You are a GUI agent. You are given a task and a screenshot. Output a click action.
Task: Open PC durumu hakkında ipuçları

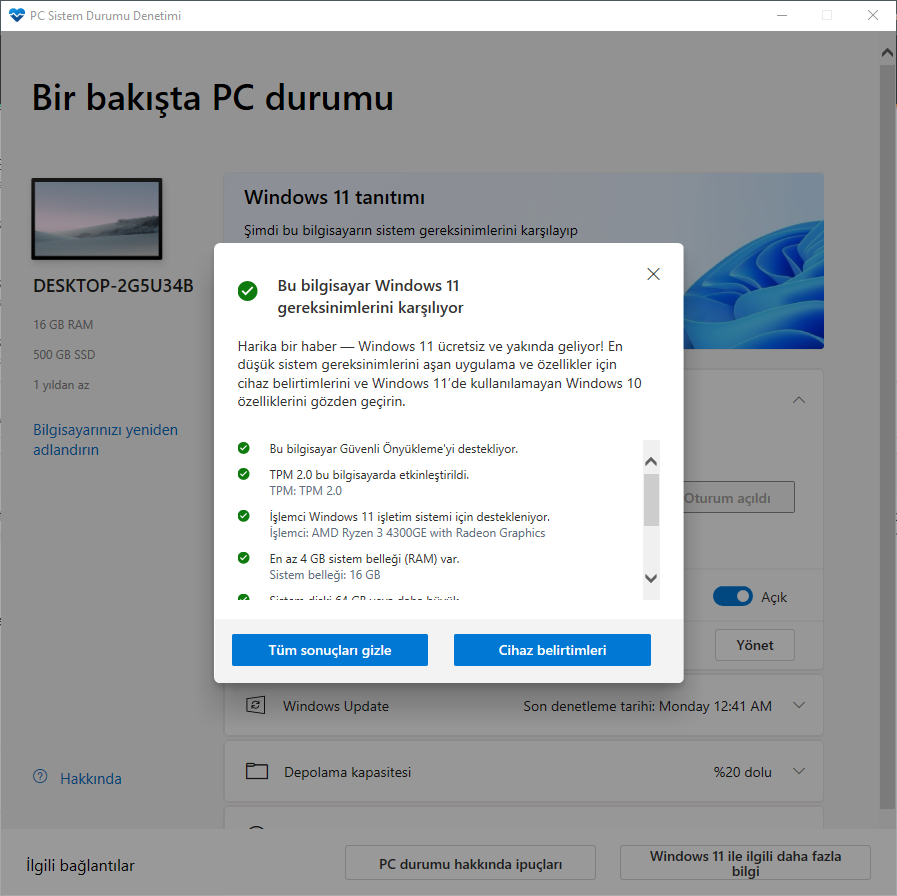pyautogui.click(x=470, y=863)
